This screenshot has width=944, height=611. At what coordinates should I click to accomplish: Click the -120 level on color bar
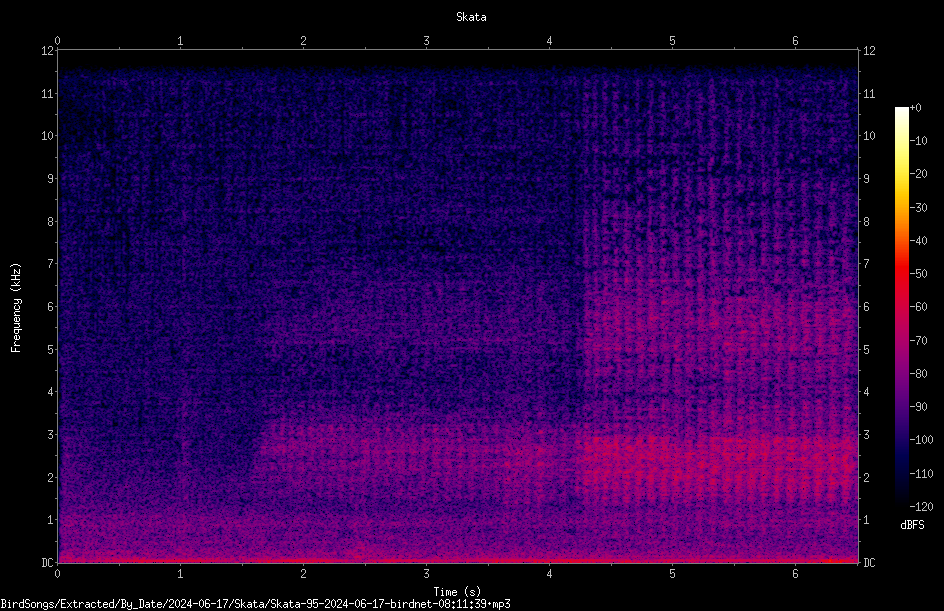pyautogui.click(x=921, y=506)
